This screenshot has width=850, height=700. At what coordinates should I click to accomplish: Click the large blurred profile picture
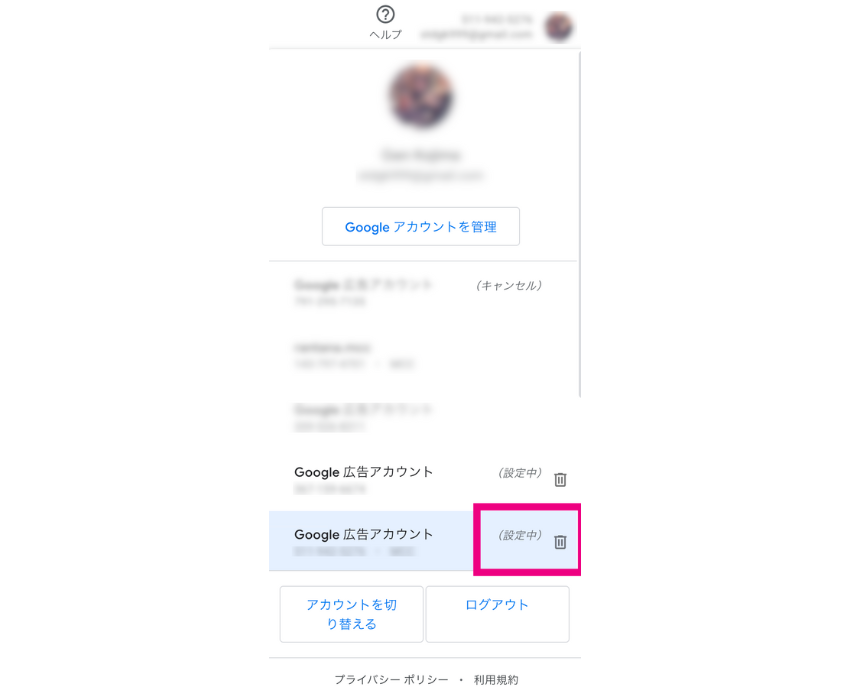[x=421, y=97]
